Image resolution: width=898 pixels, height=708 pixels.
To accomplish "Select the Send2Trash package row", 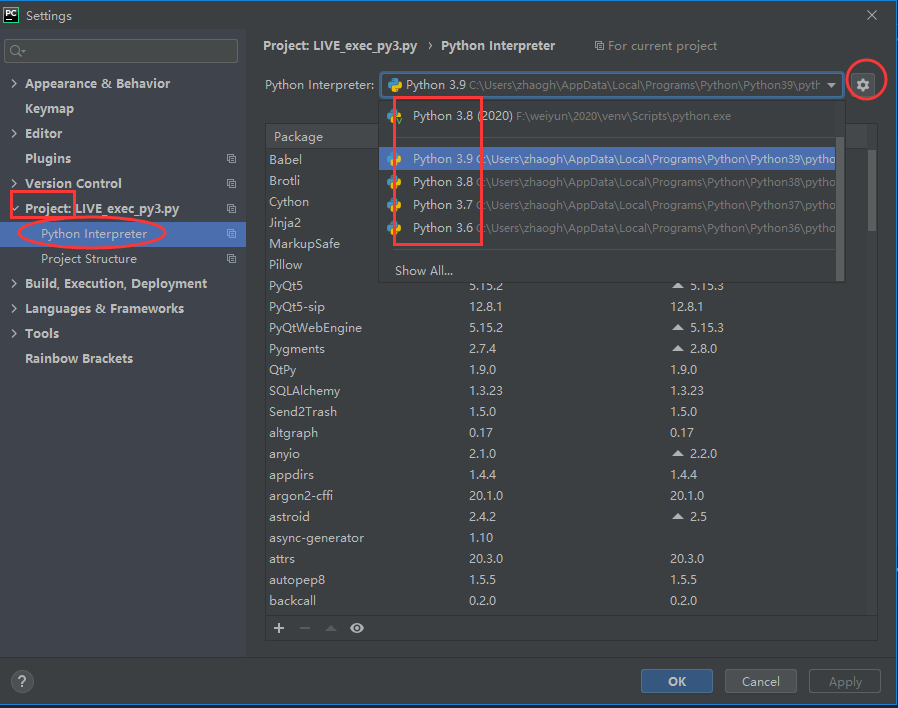I will point(567,412).
